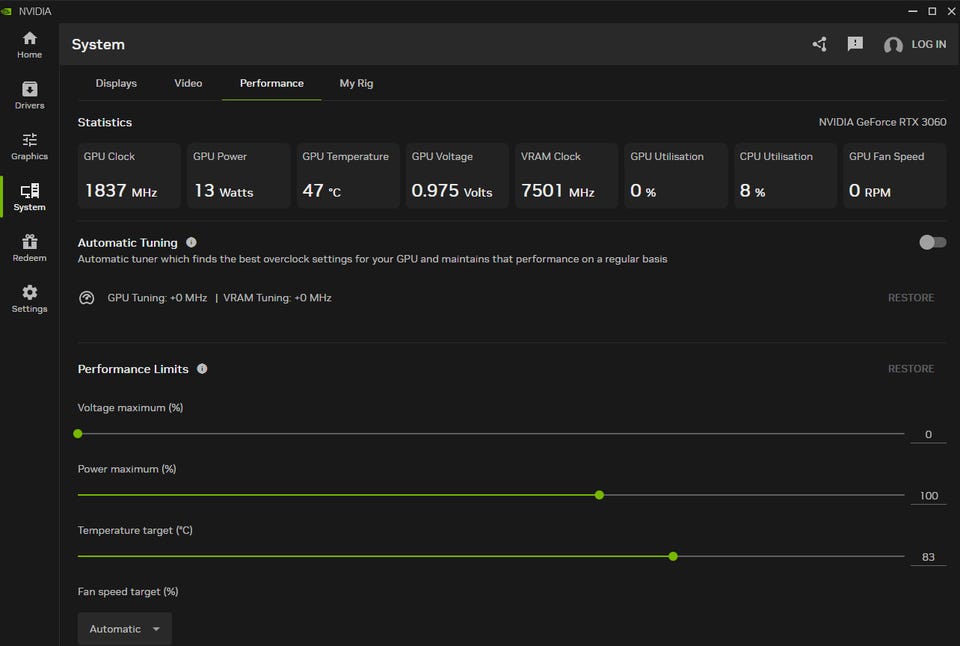The width and height of the screenshot is (960, 646).
Task: Open Settings gear in sidebar
Action: point(29,298)
